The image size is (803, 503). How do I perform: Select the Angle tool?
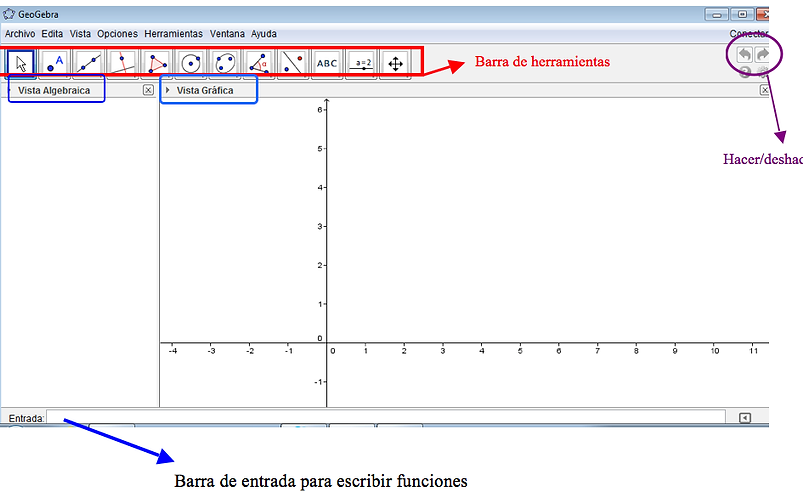(x=259, y=64)
